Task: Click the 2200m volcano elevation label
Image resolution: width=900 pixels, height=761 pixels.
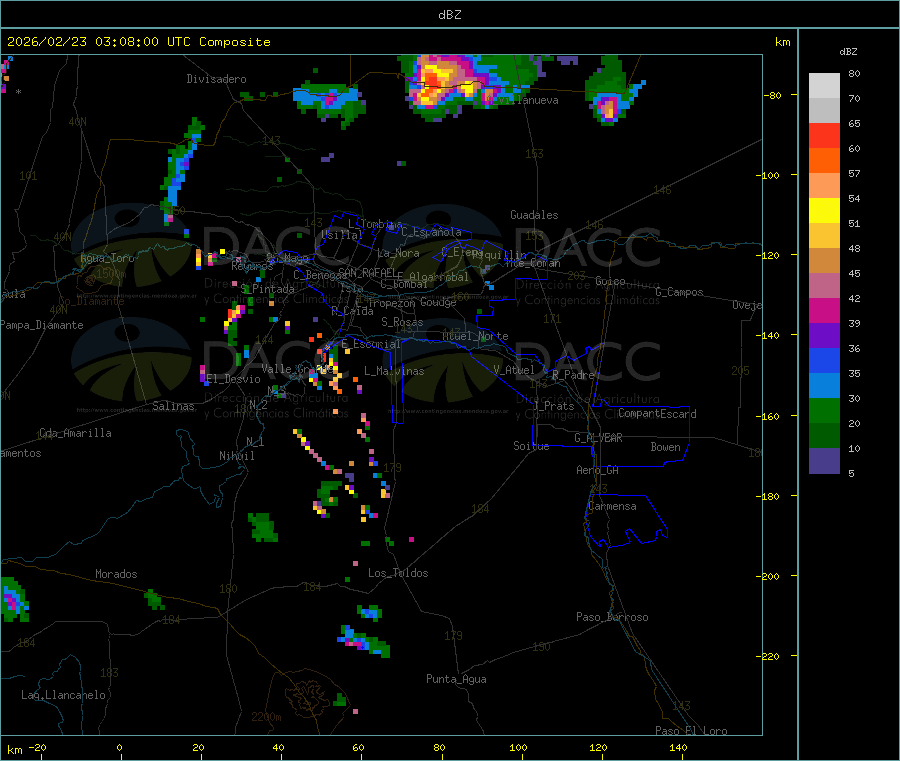Action: (266, 717)
